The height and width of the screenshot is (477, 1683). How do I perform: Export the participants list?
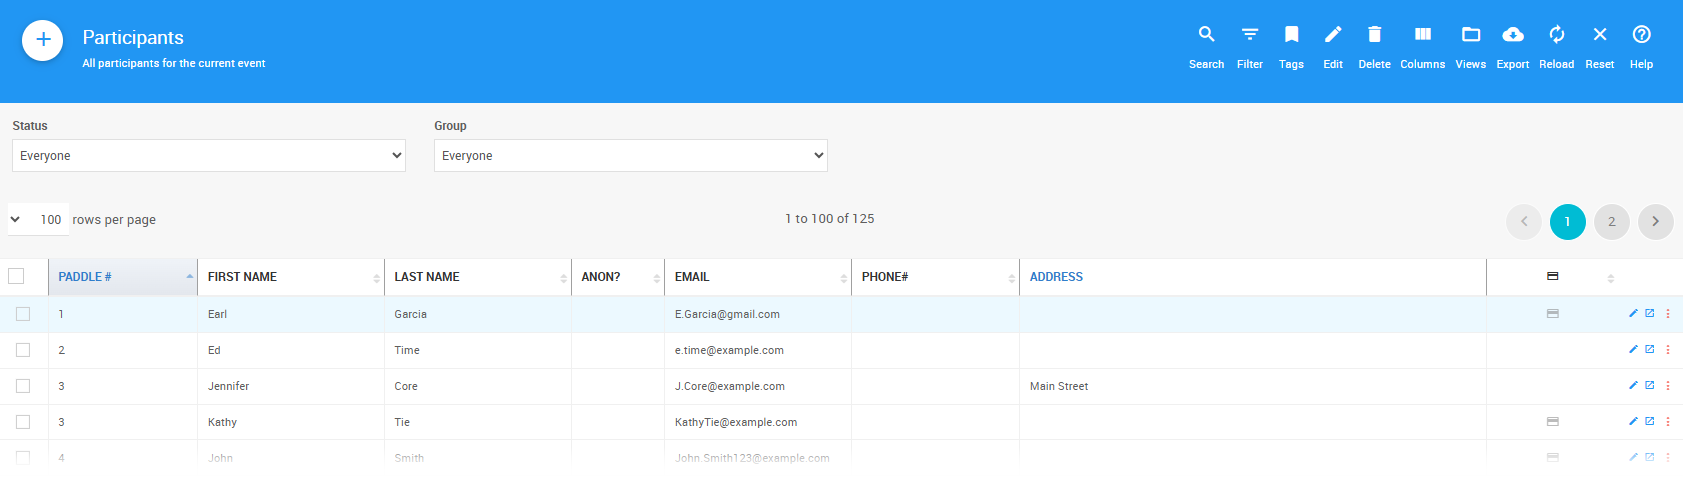(x=1512, y=46)
